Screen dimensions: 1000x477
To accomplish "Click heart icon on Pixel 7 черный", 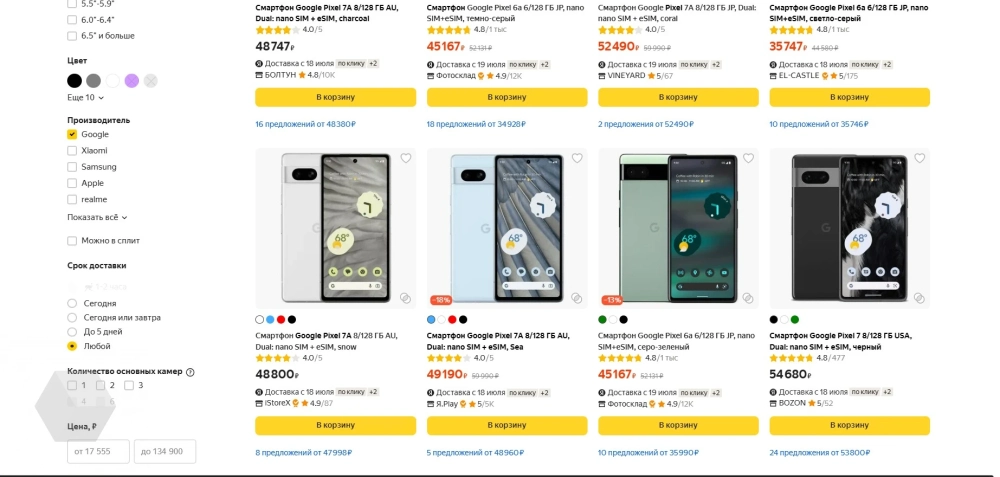I will (919, 158).
